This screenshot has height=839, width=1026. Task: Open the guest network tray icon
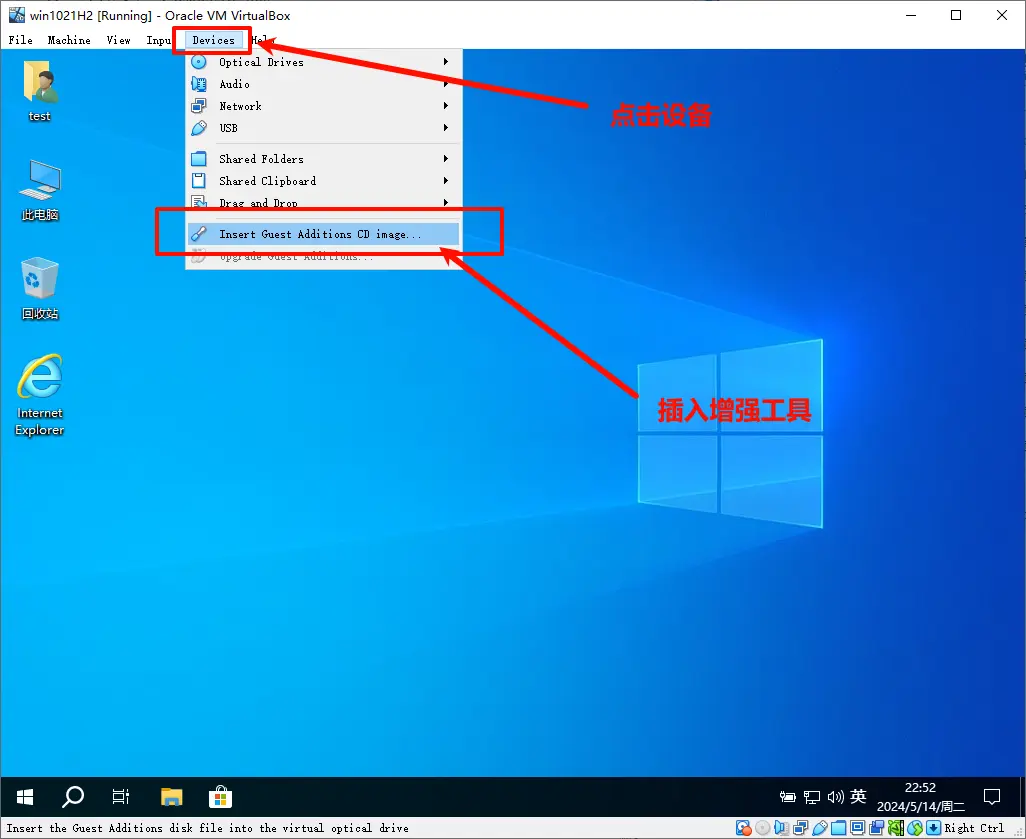tap(812, 796)
